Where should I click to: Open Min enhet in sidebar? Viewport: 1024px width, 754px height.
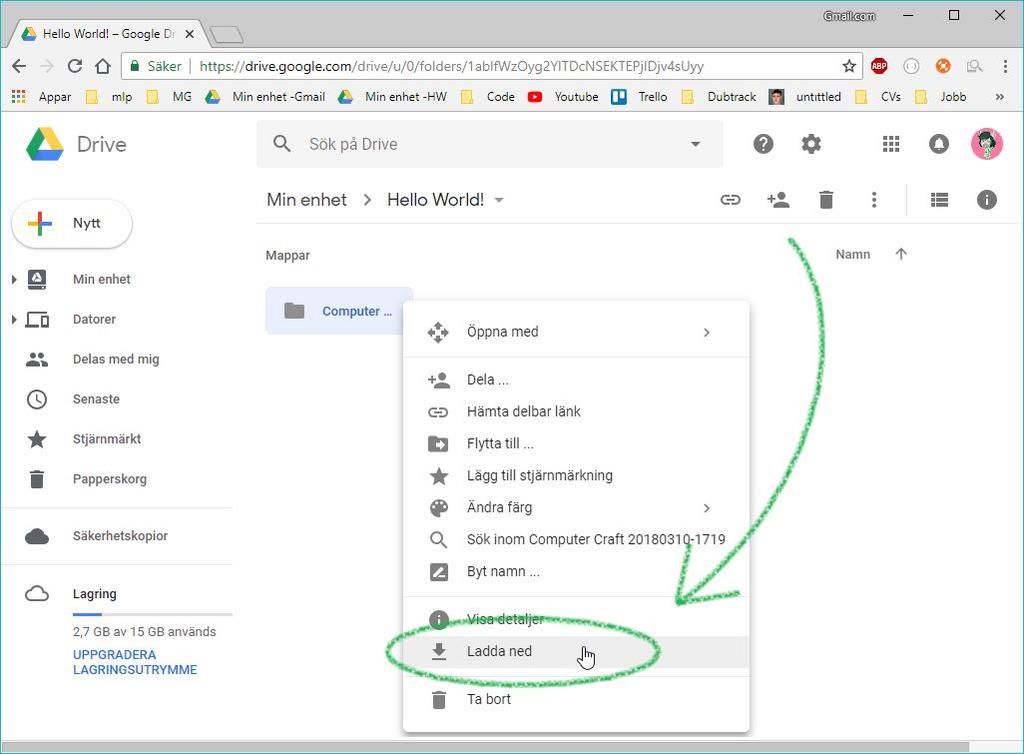point(101,279)
